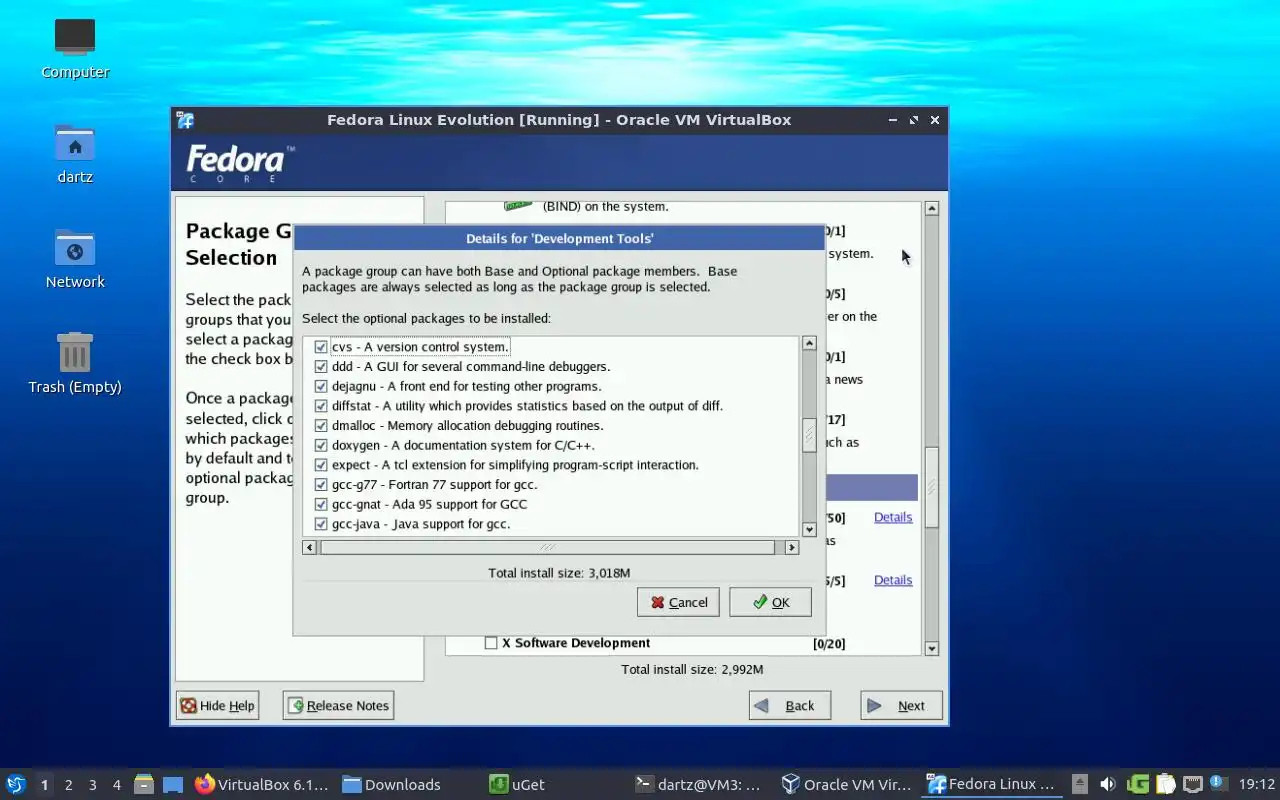Go Back in the Fedora installer
Image resolution: width=1280 pixels, height=800 pixels.
pos(790,705)
